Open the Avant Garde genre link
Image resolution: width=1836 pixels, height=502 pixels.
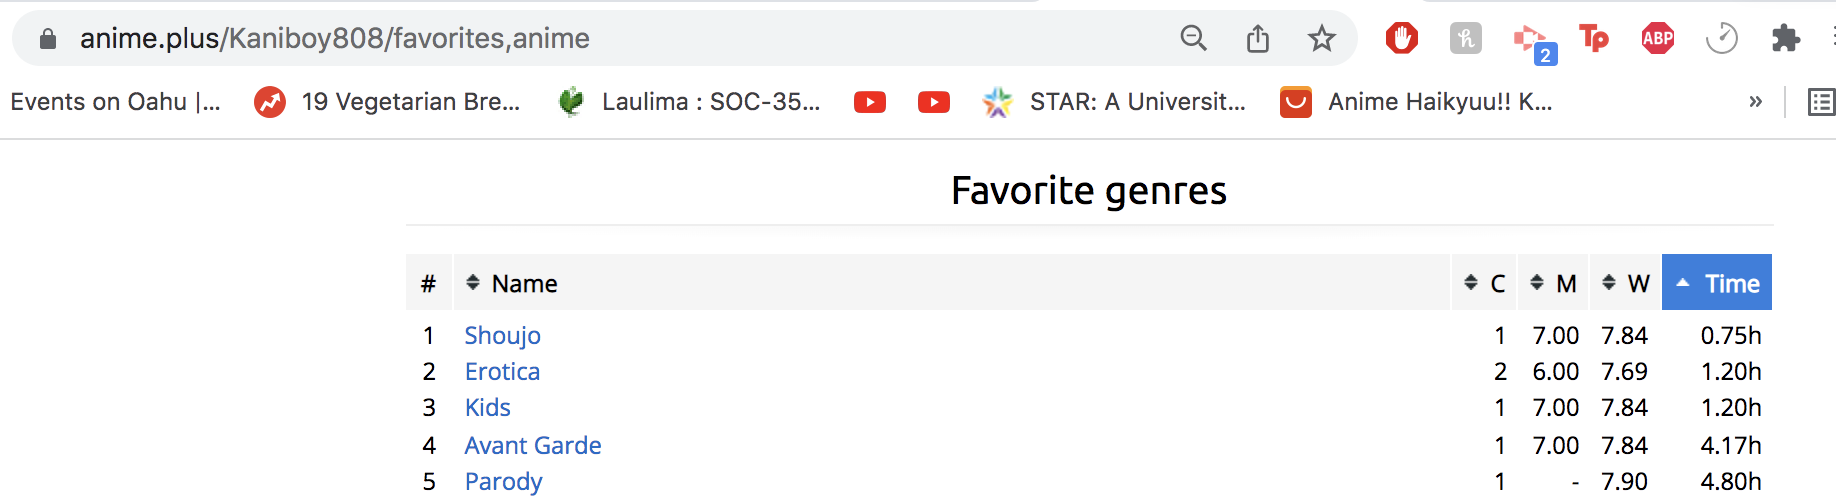coord(533,446)
